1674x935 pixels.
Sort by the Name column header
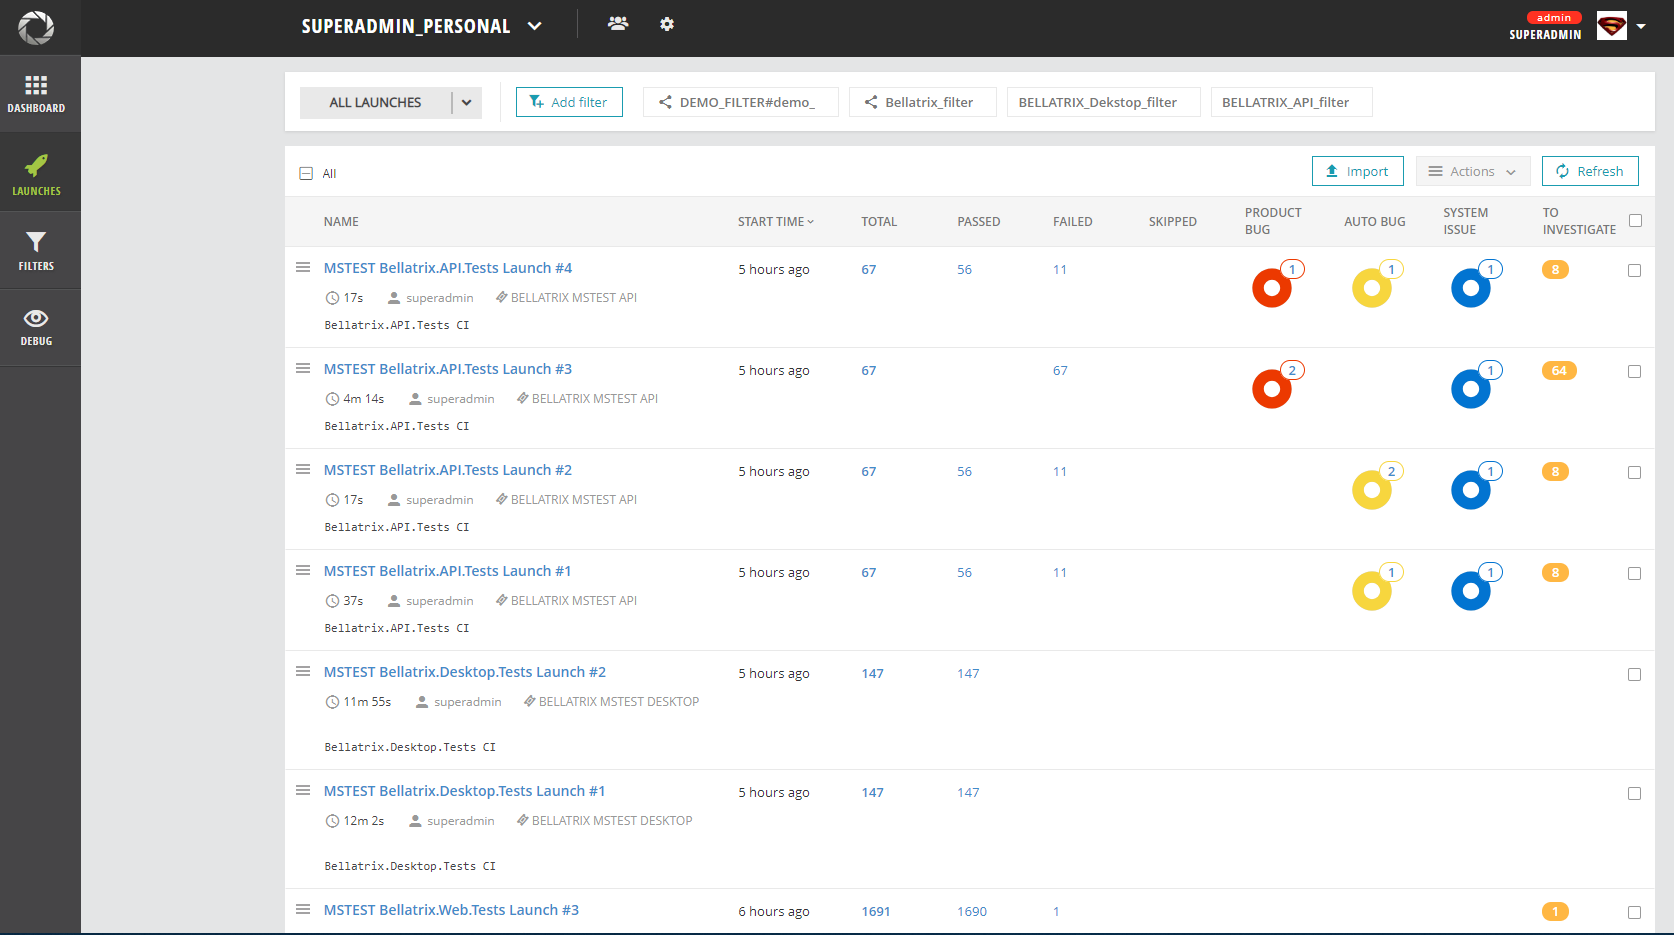pyautogui.click(x=341, y=221)
